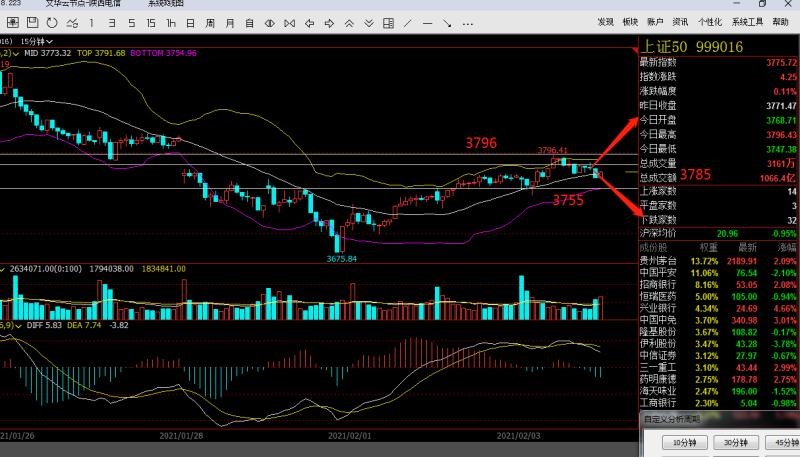Viewport: 800px width, 457px height.
Task: Click the right arrow navigation icon
Action: click(x=329, y=23)
